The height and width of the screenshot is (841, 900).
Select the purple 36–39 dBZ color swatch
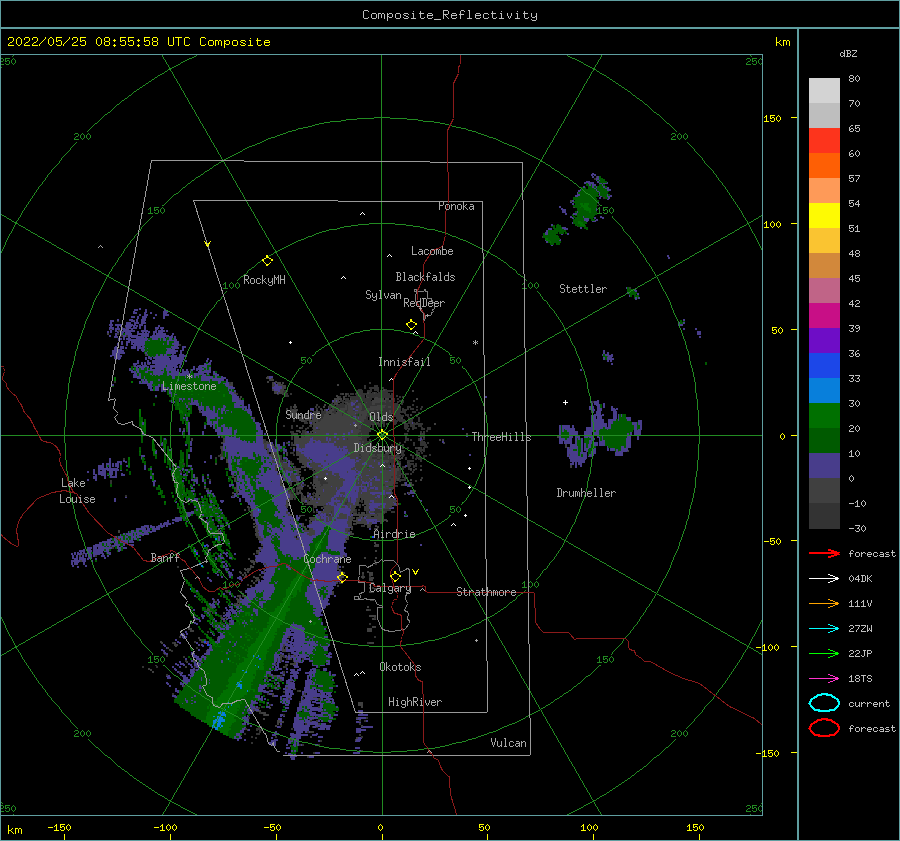coord(824,341)
